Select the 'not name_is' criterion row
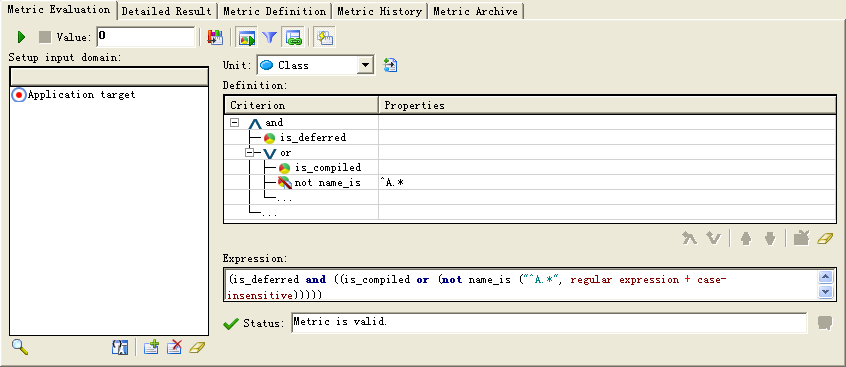Image resolution: width=846 pixels, height=367 pixels. tap(530, 182)
